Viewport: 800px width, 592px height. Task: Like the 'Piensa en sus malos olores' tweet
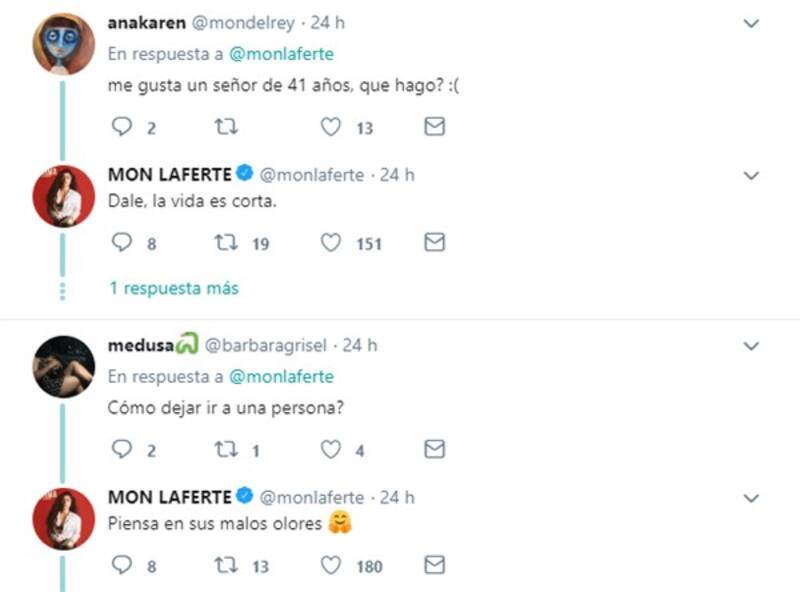click(331, 566)
